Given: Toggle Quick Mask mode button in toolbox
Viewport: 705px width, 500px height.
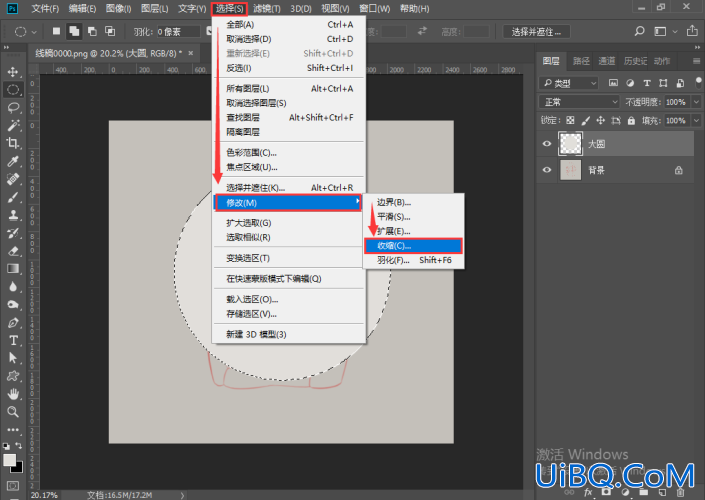Looking at the screenshot, I should click(13, 486).
